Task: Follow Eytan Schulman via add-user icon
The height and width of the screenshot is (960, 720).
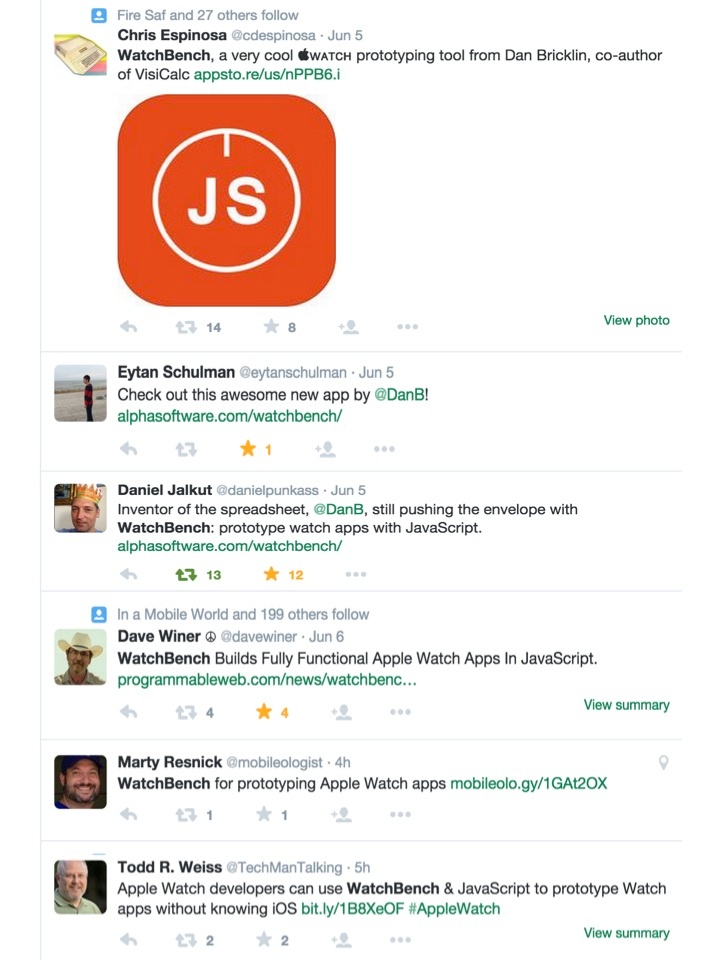Action: 325,449
